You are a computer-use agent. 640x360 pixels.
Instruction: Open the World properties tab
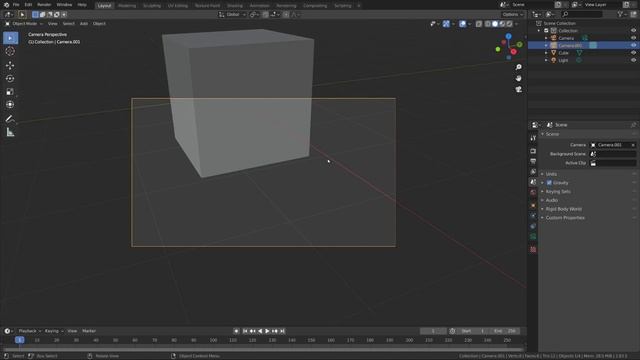[x=533, y=192]
